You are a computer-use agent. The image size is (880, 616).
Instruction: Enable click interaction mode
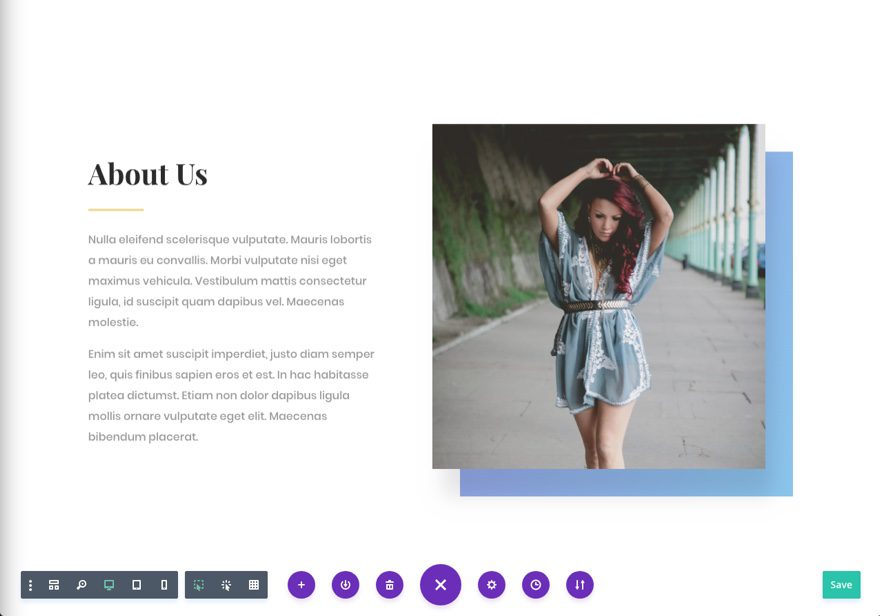pos(226,585)
